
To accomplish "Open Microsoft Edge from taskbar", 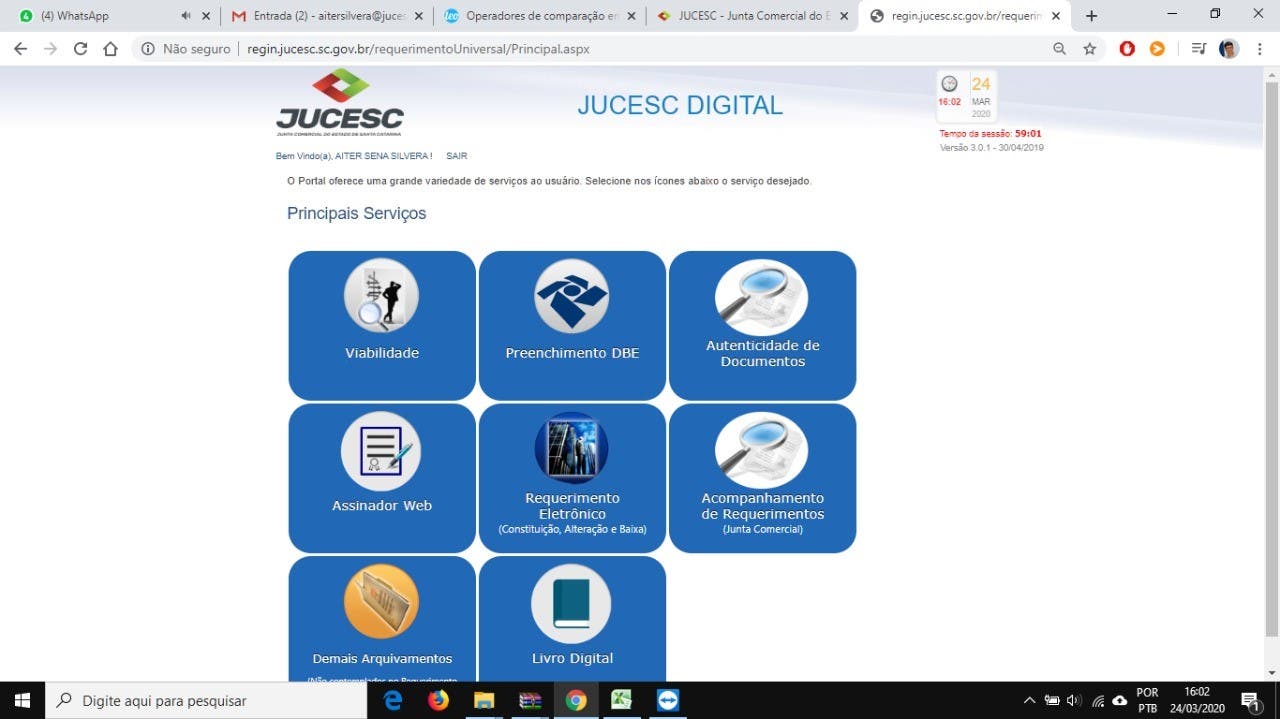I will click(x=393, y=700).
